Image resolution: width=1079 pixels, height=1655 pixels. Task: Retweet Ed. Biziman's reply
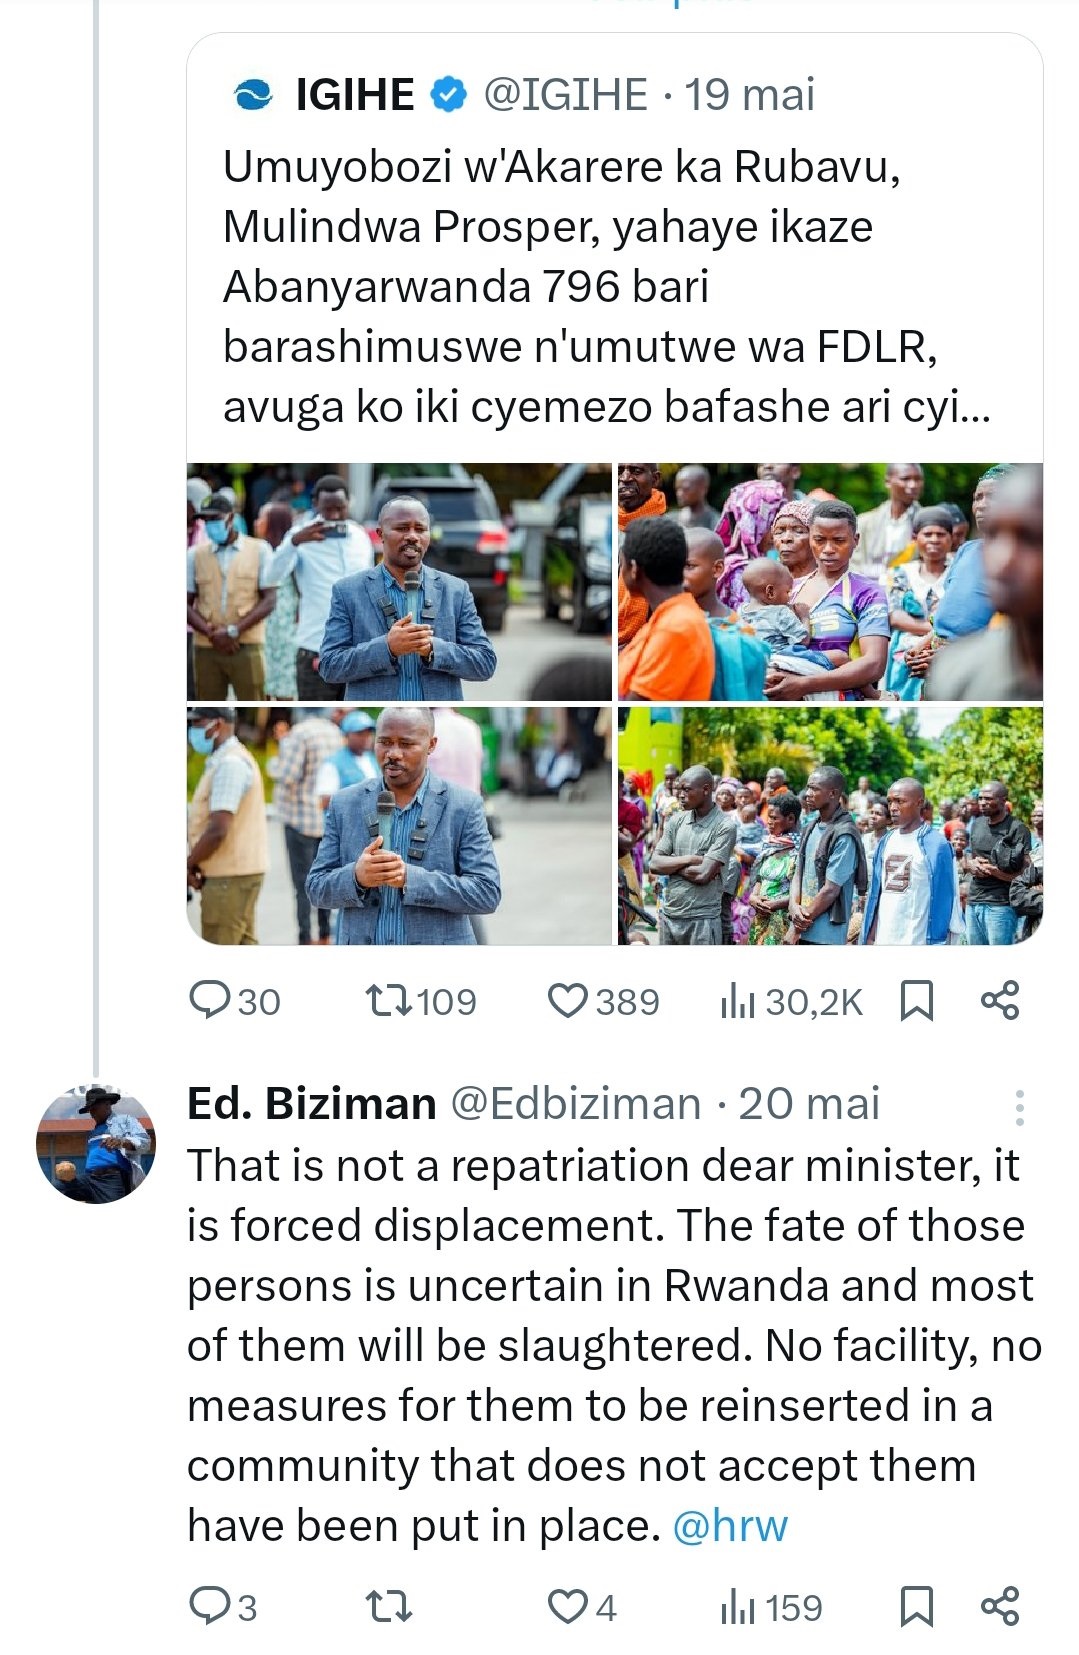coord(387,1607)
